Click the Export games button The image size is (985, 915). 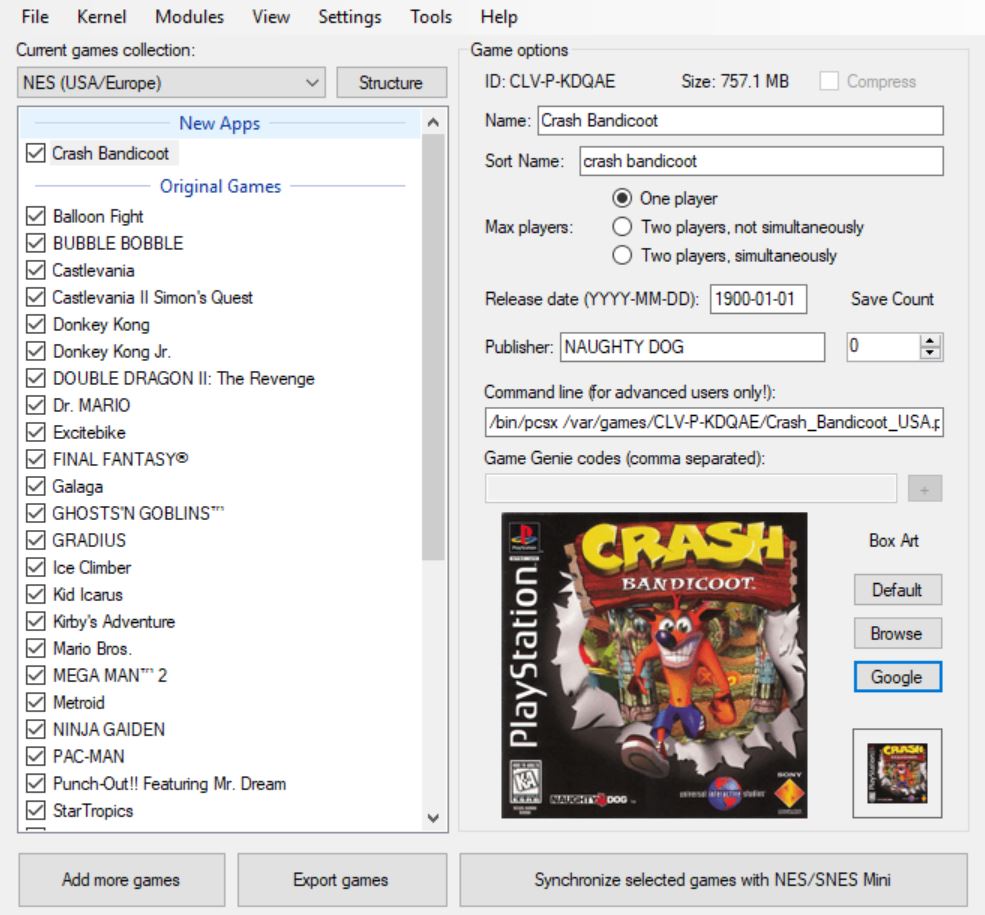coord(341,880)
